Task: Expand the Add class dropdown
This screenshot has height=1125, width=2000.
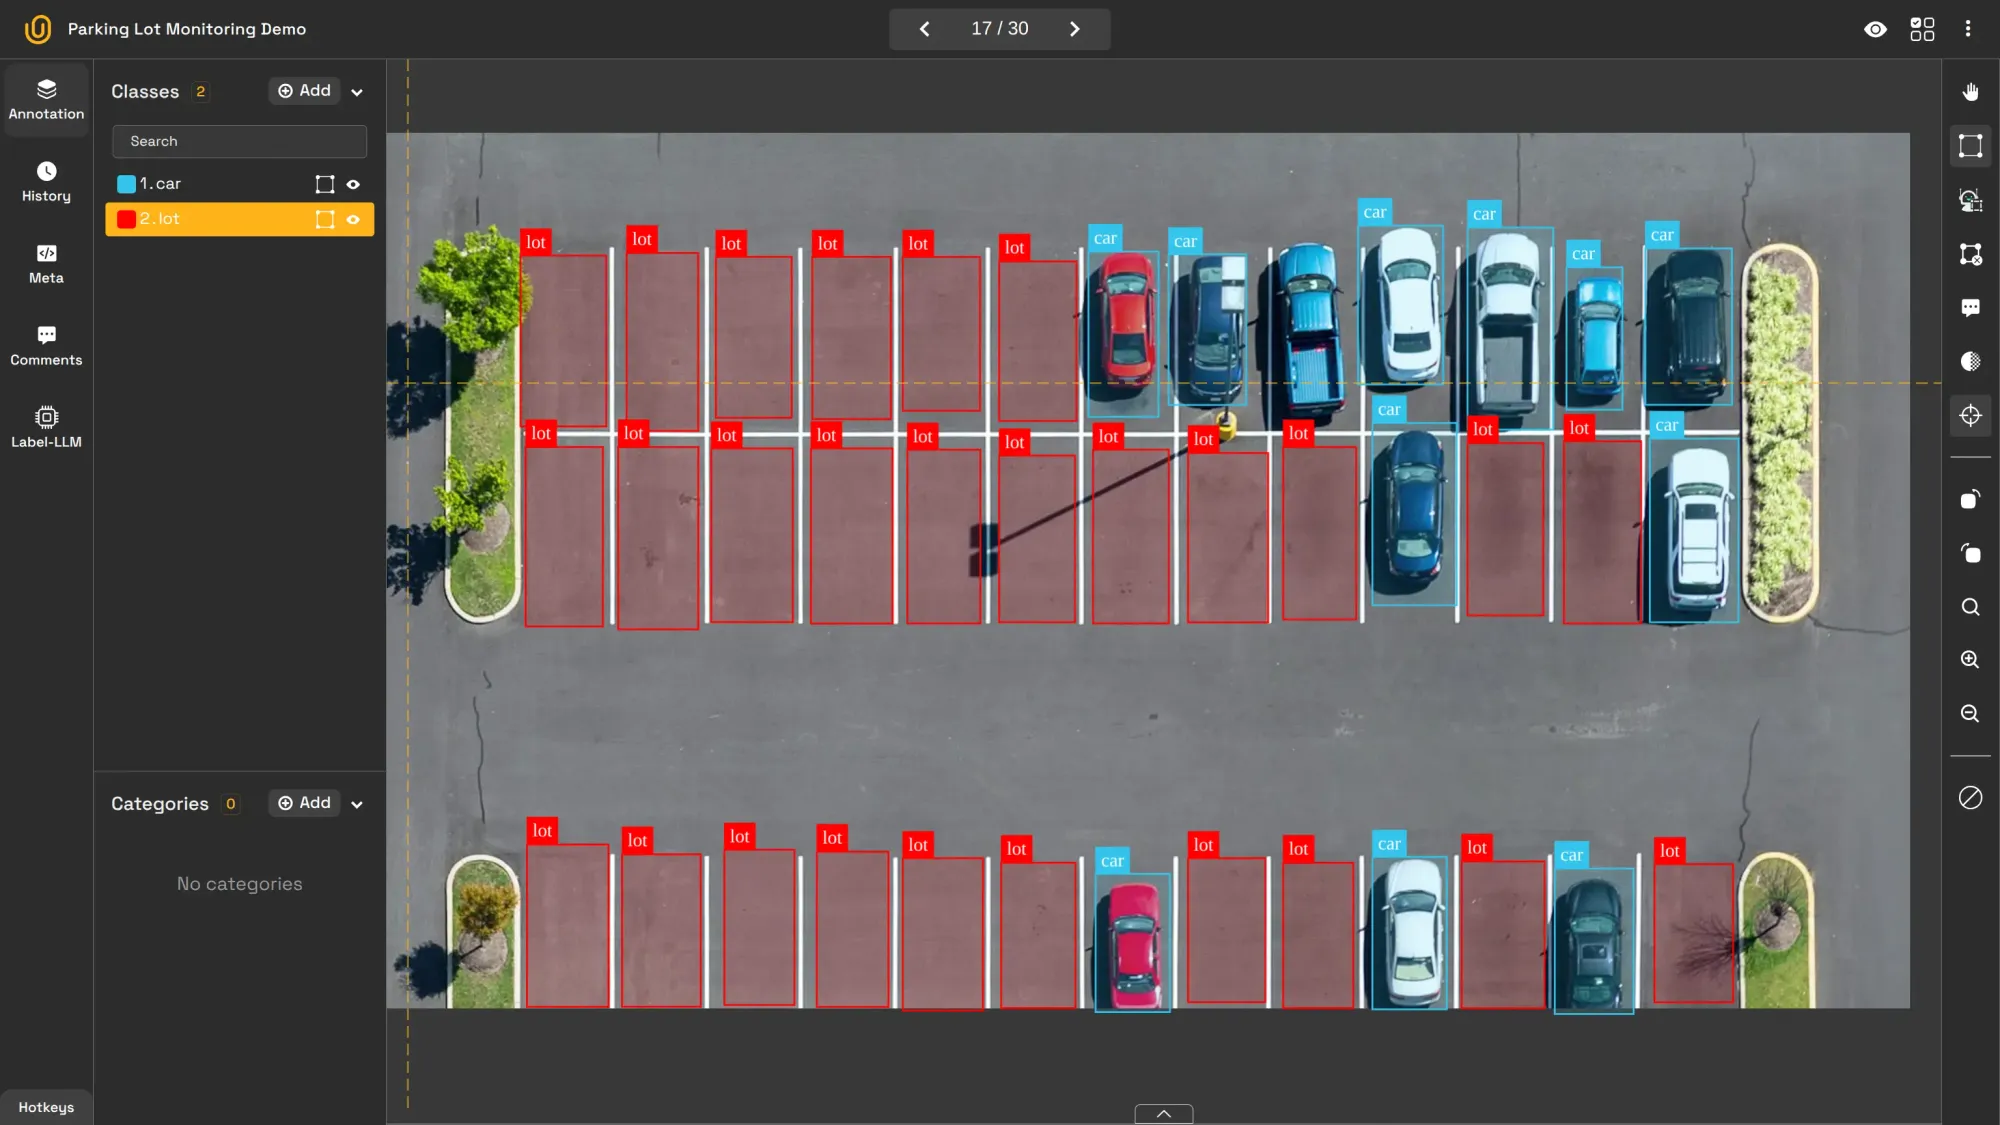Action: pyautogui.click(x=356, y=91)
